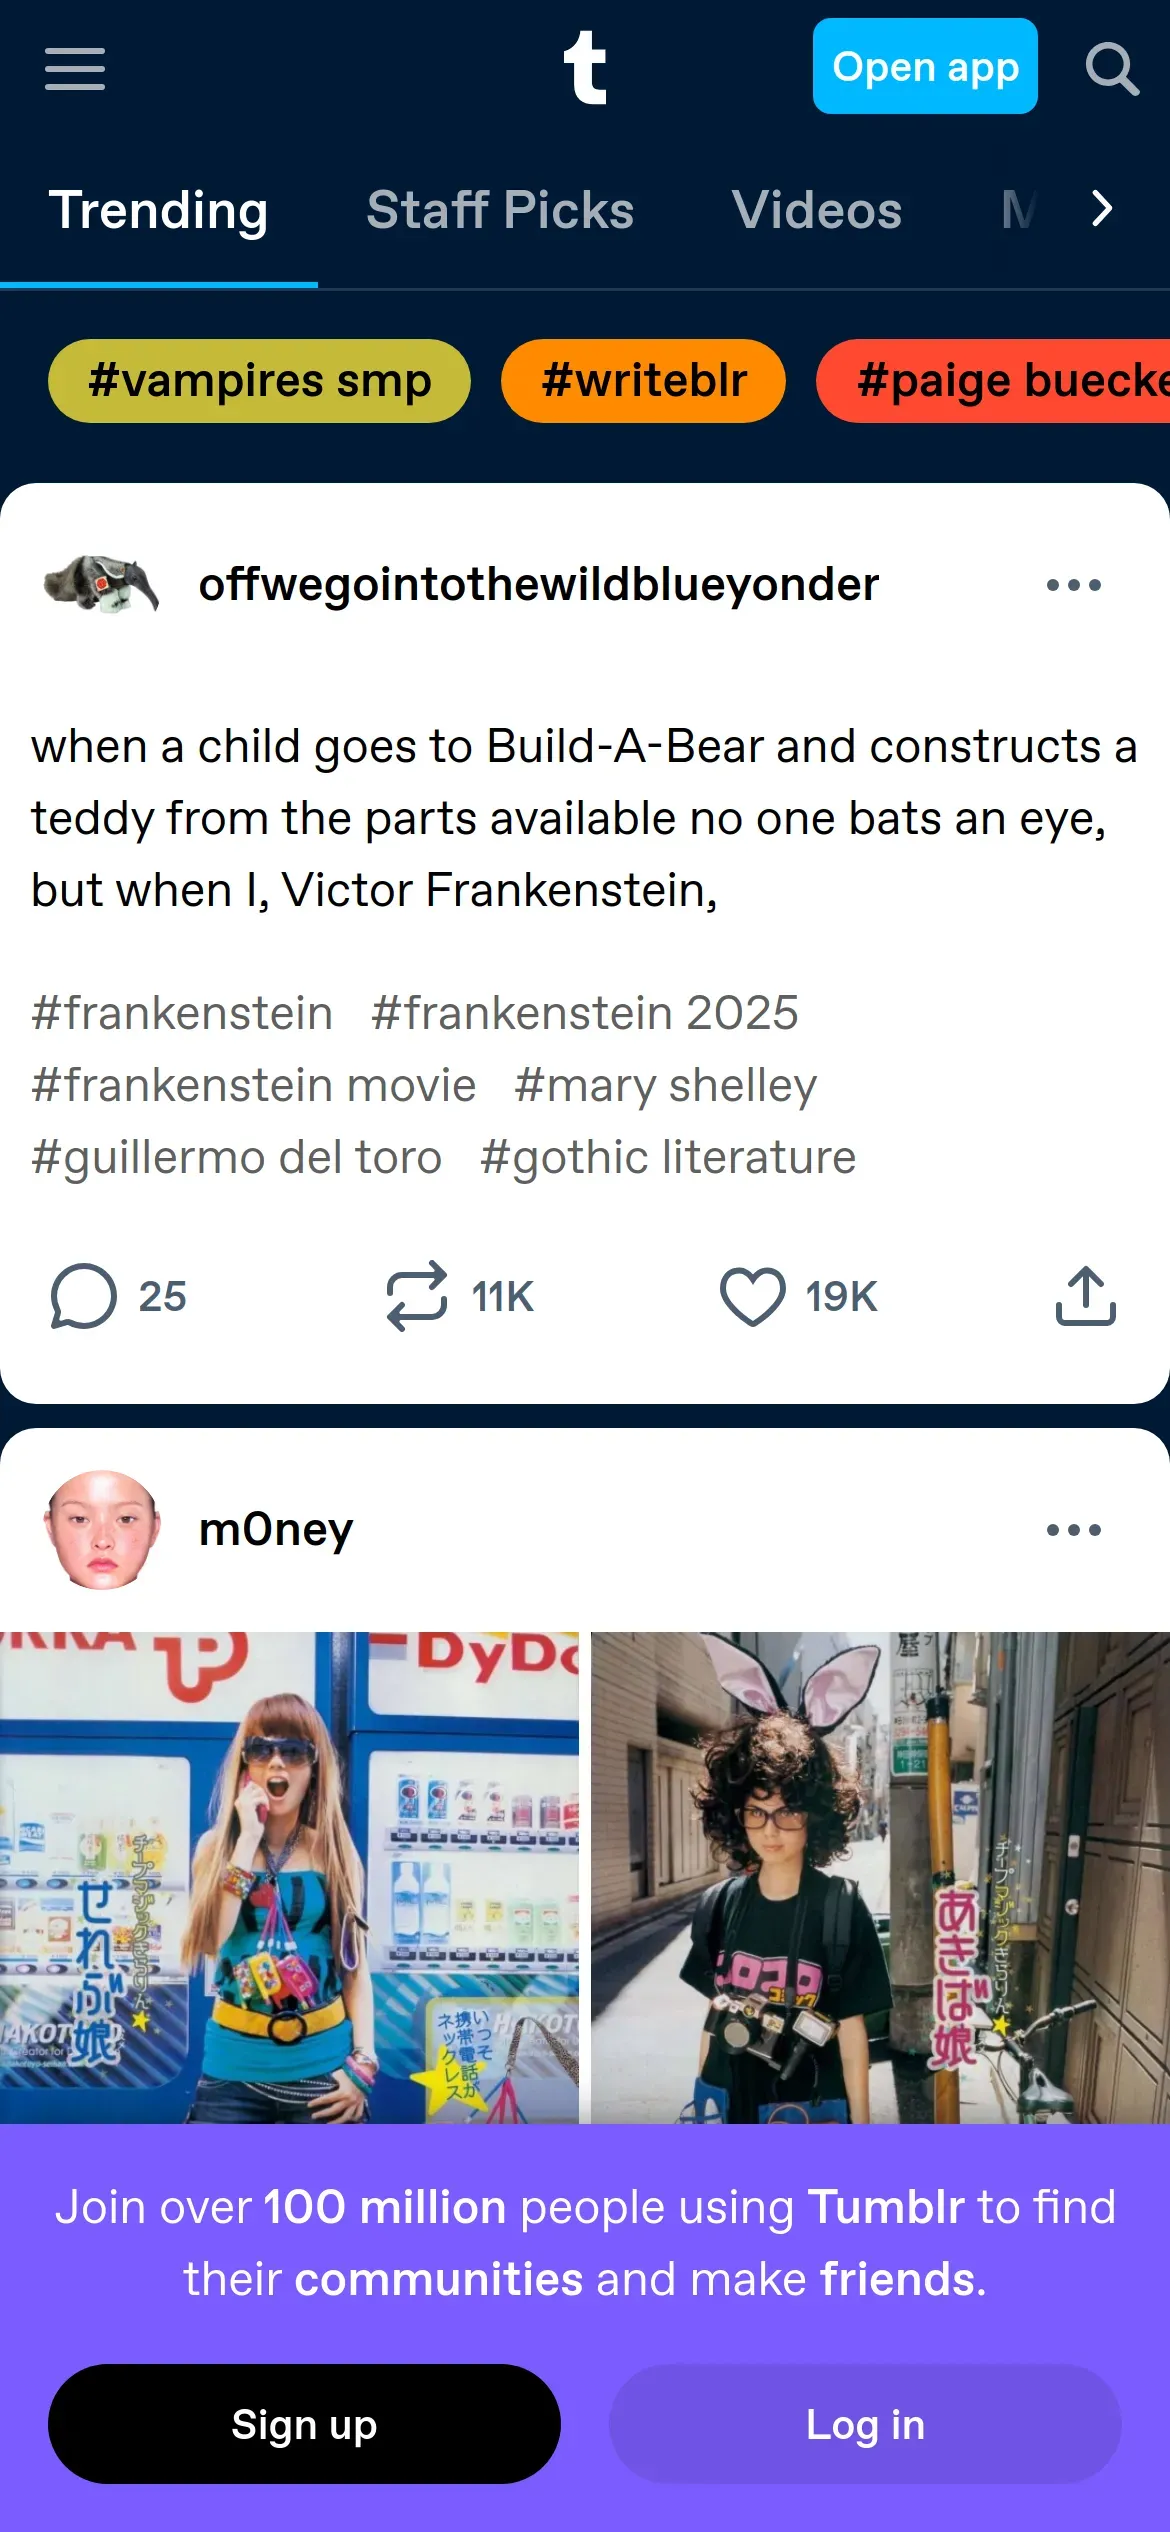Reblog the Build-A-Bear Frankenstein post
The width and height of the screenshot is (1170, 2532).
tap(460, 1296)
